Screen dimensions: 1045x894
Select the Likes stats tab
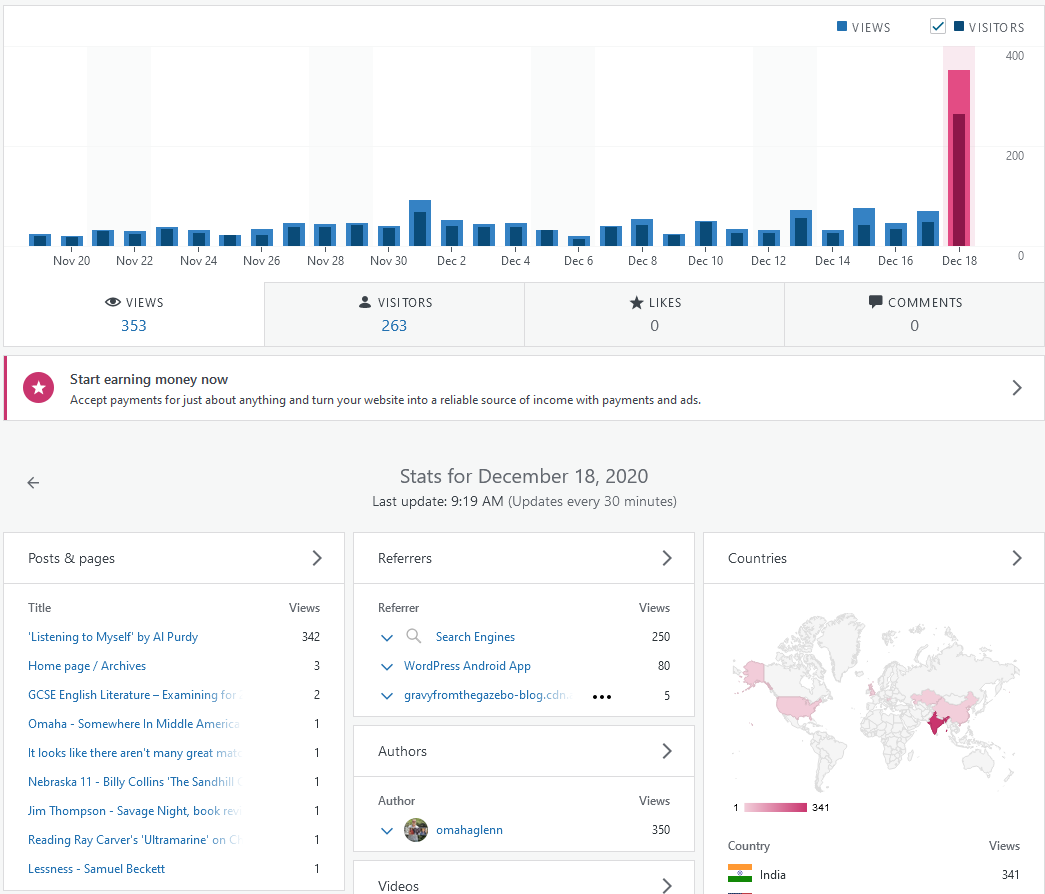[x=654, y=314]
